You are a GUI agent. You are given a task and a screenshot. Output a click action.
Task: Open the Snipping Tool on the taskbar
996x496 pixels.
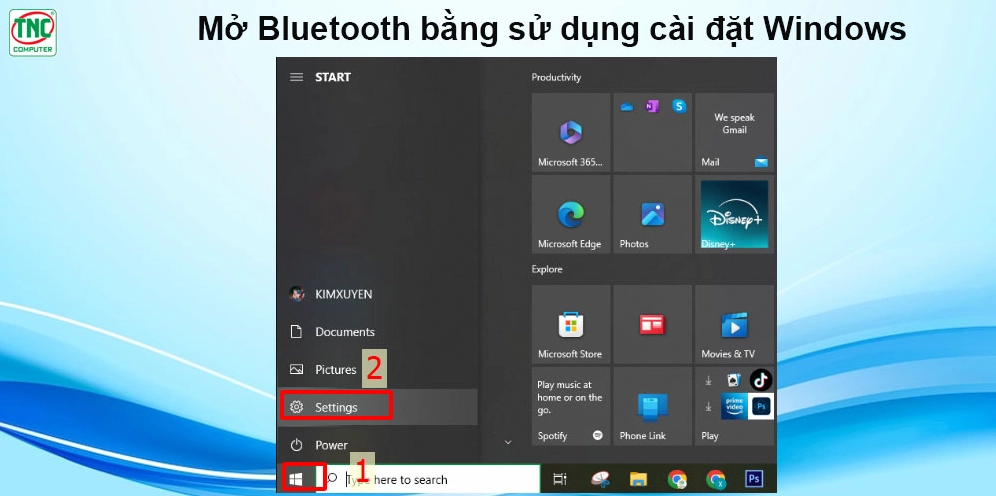pos(600,479)
